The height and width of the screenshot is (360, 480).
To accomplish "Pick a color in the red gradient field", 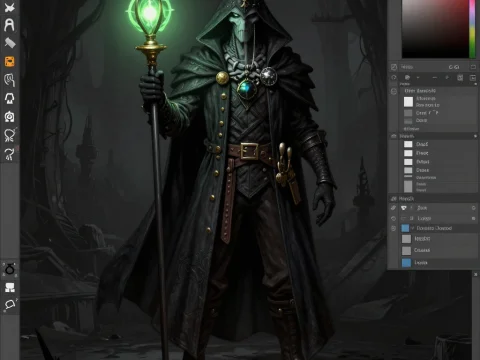I will (x=435, y=28).
